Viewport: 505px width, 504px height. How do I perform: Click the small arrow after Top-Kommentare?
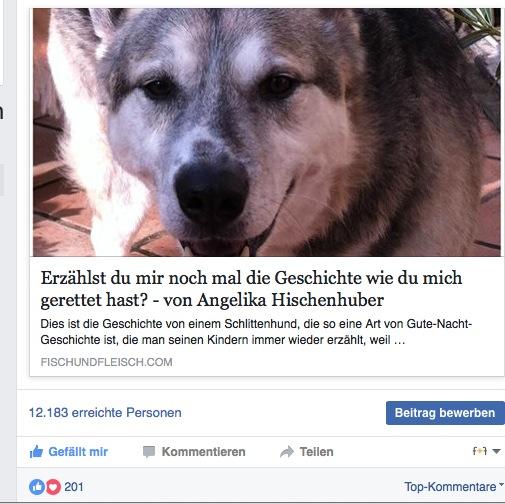[x=501, y=484]
